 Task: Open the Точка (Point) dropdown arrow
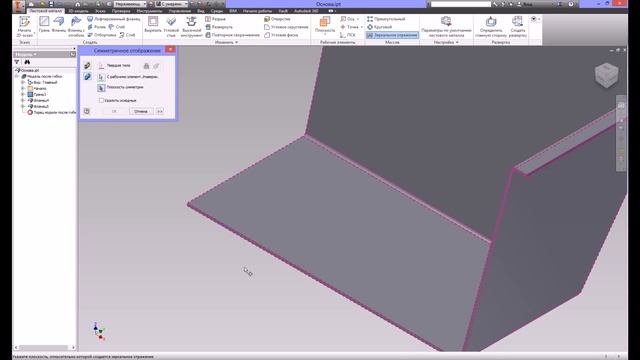(x=362, y=27)
